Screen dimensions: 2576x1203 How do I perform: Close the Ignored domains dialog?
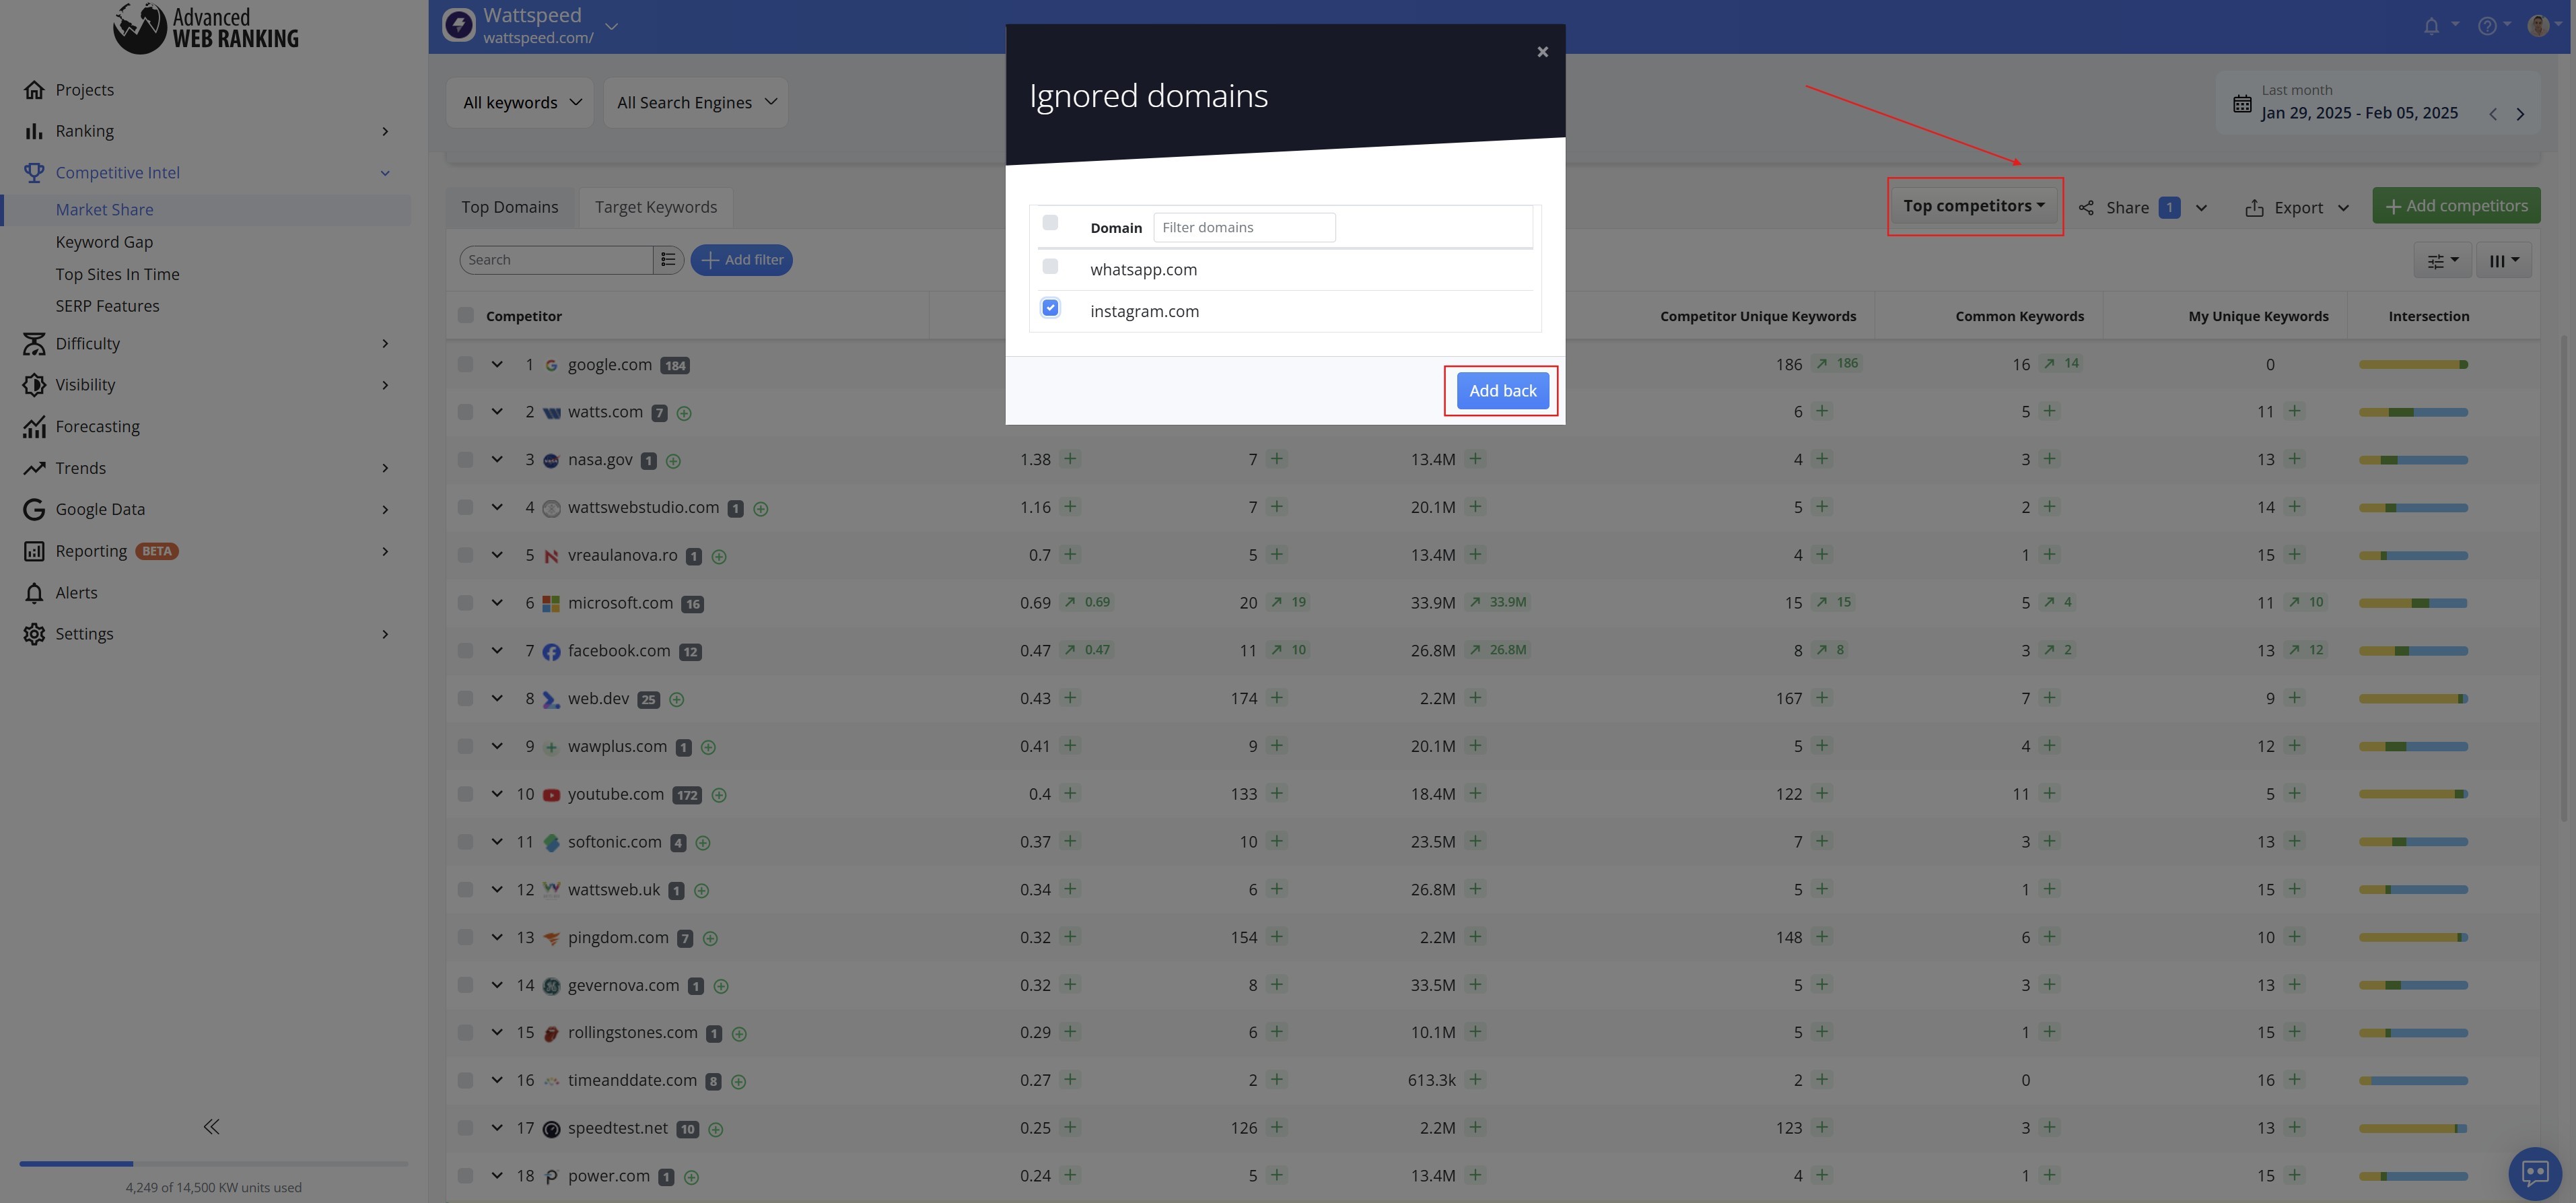[1542, 52]
